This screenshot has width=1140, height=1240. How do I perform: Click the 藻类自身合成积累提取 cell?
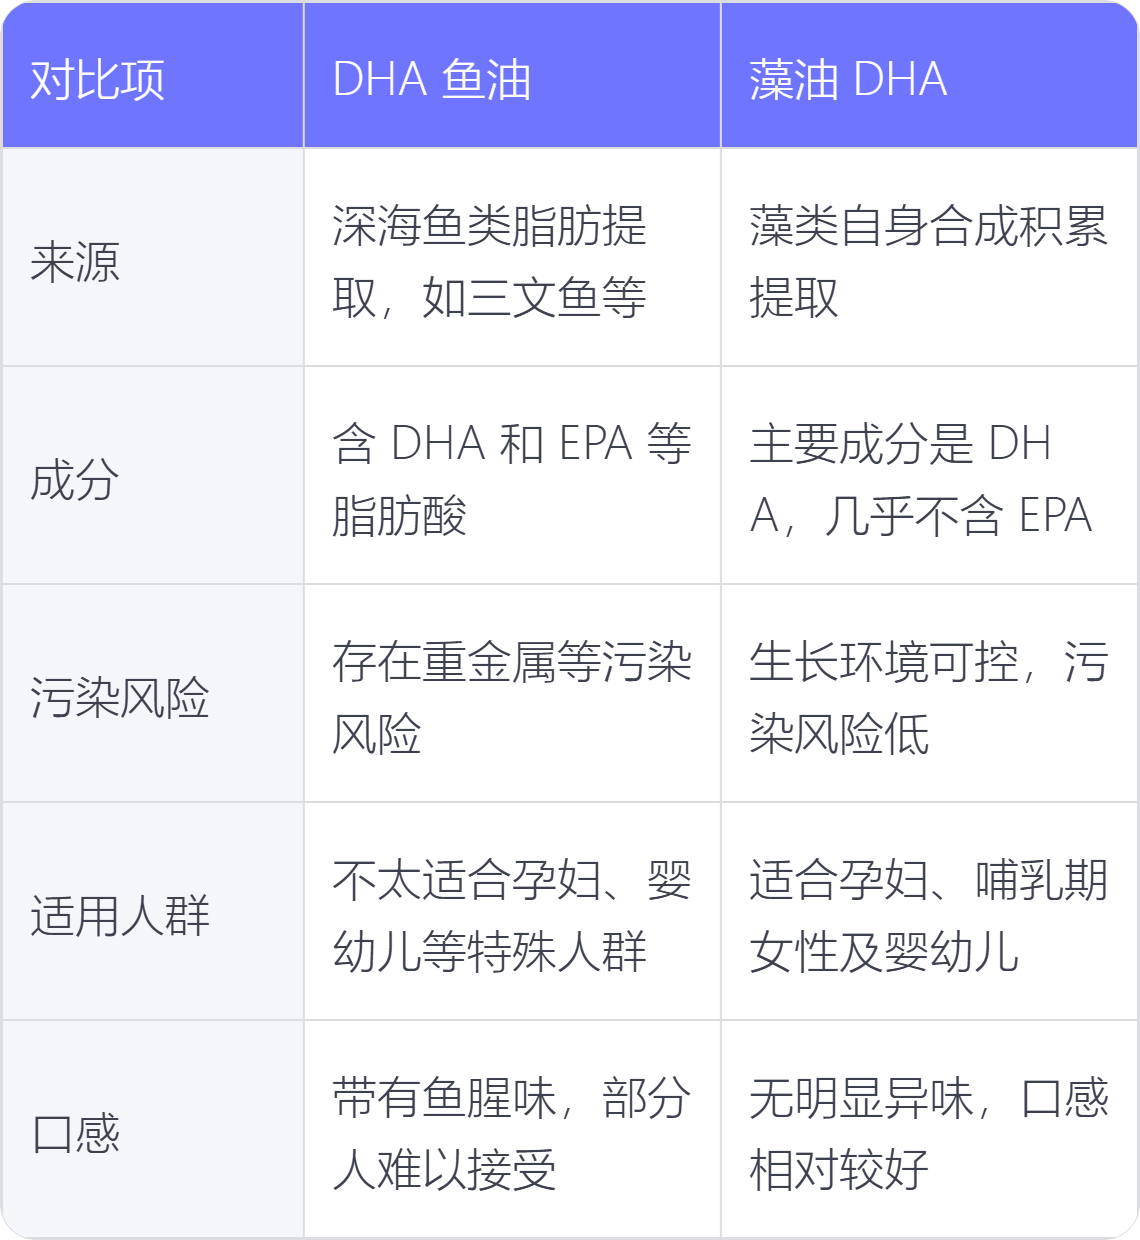[929, 258]
